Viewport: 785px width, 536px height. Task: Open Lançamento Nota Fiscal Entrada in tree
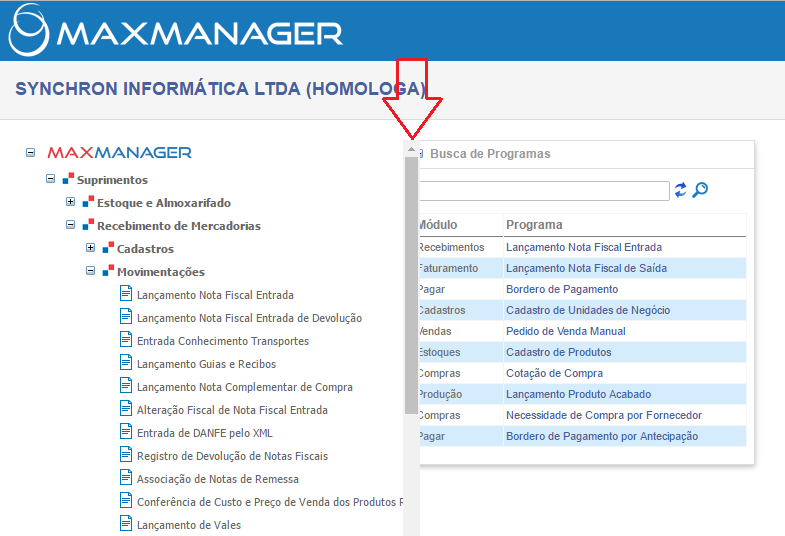tap(215, 295)
